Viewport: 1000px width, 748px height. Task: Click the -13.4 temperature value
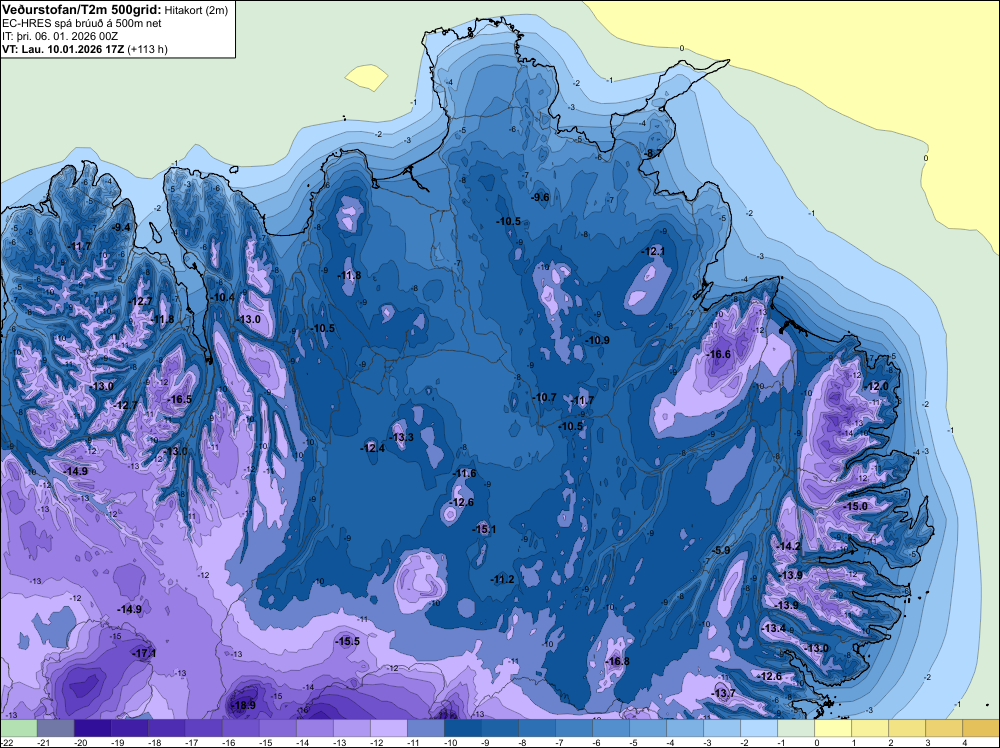pos(774,628)
